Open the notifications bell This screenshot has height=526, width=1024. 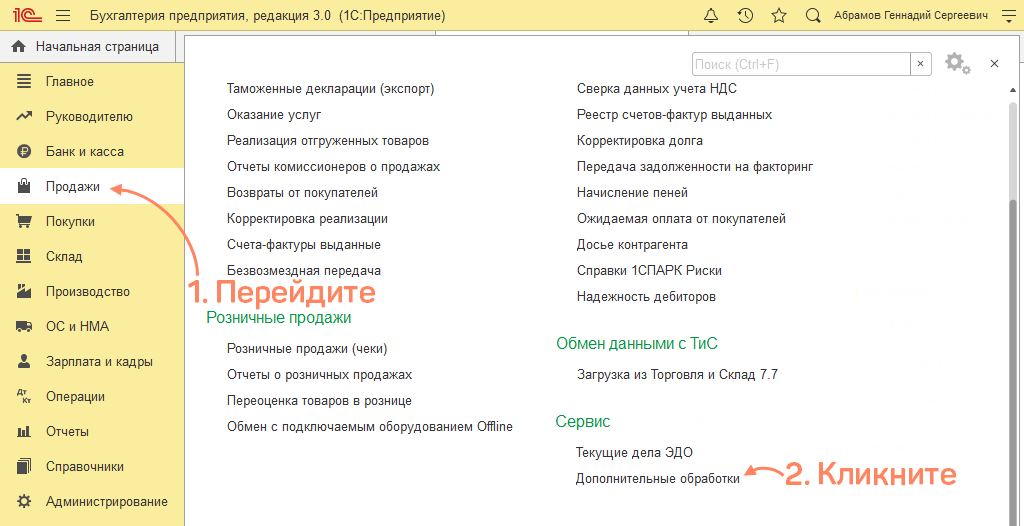[x=711, y=15]
